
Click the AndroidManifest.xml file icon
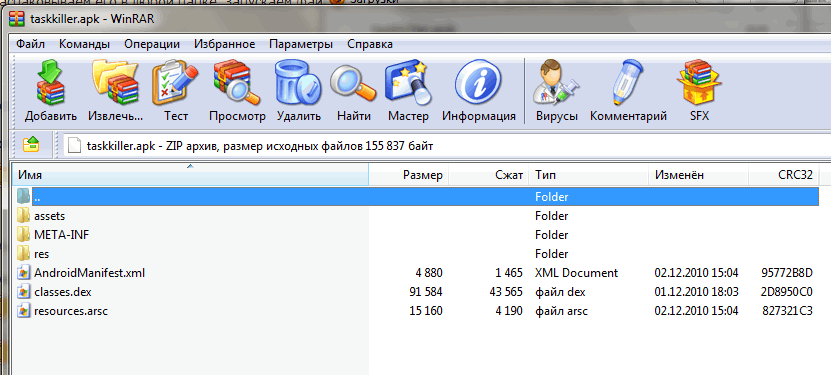(23, 273)
